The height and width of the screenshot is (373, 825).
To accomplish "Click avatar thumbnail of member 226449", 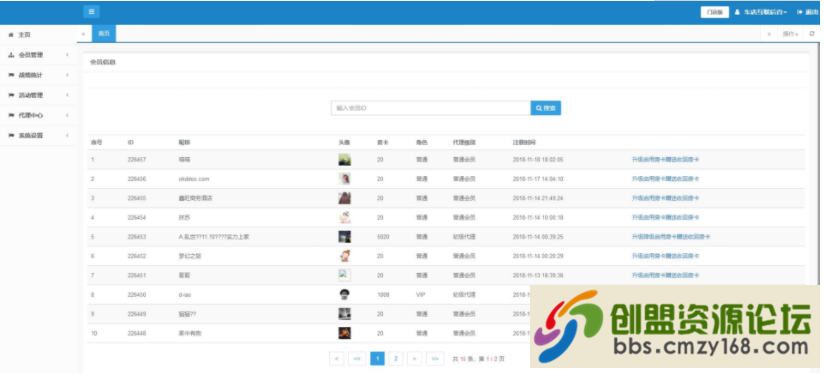I will pyautogui.click(x=345, y=314).
